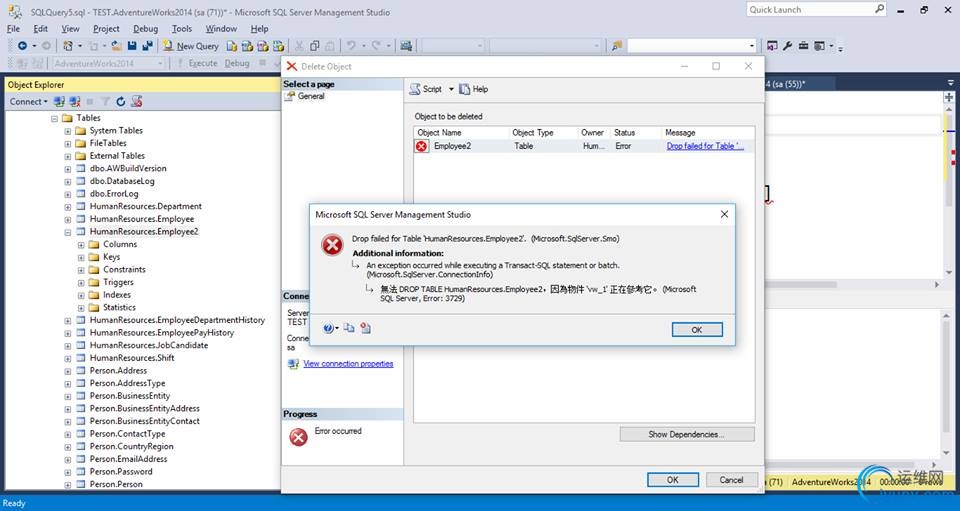Click the Quick Launch search field
The height and width of the screenshot is (511, 960).
click(817, 9)
